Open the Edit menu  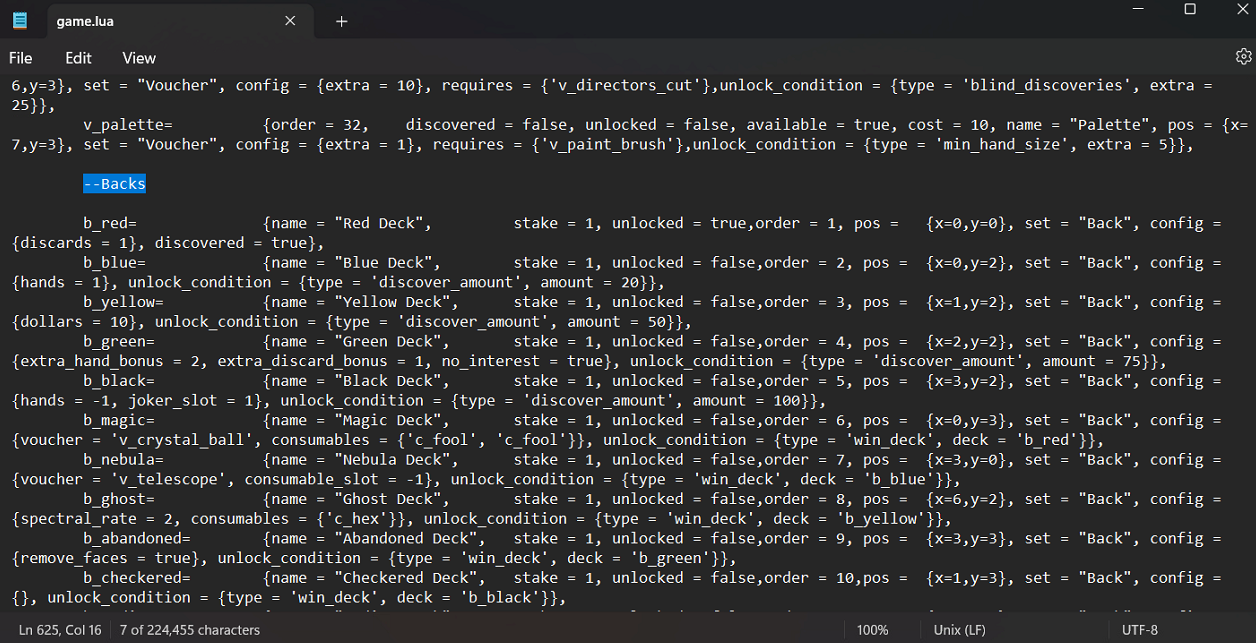(78, 58)
